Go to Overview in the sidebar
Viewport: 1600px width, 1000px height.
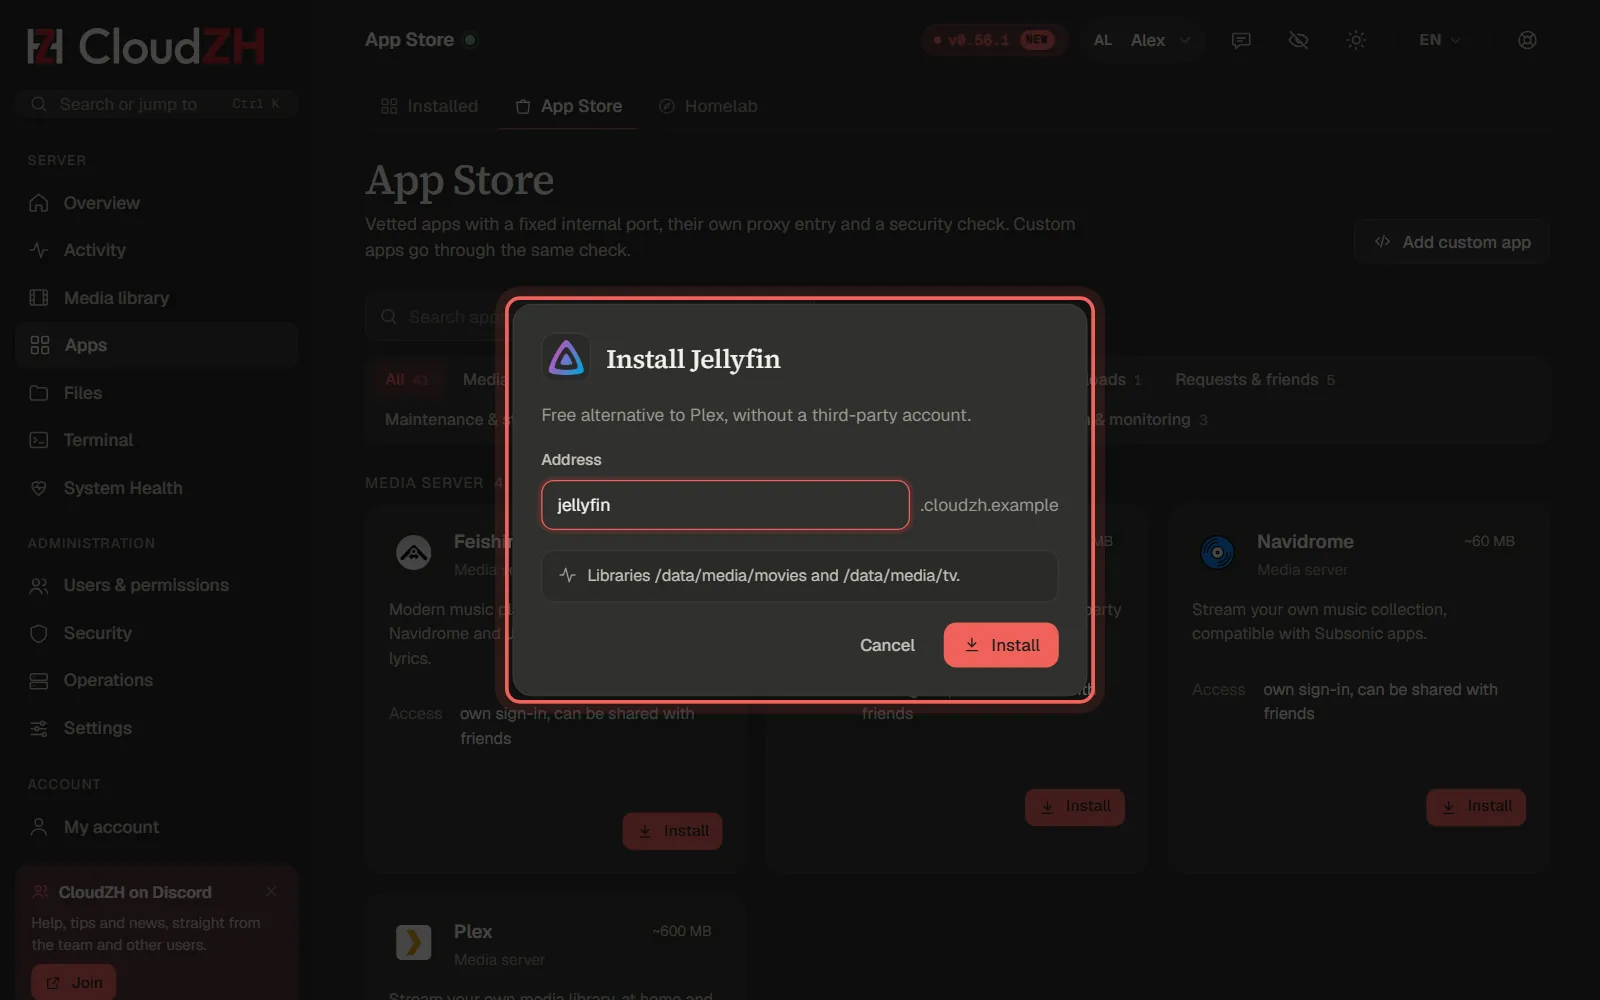[157, 203]
